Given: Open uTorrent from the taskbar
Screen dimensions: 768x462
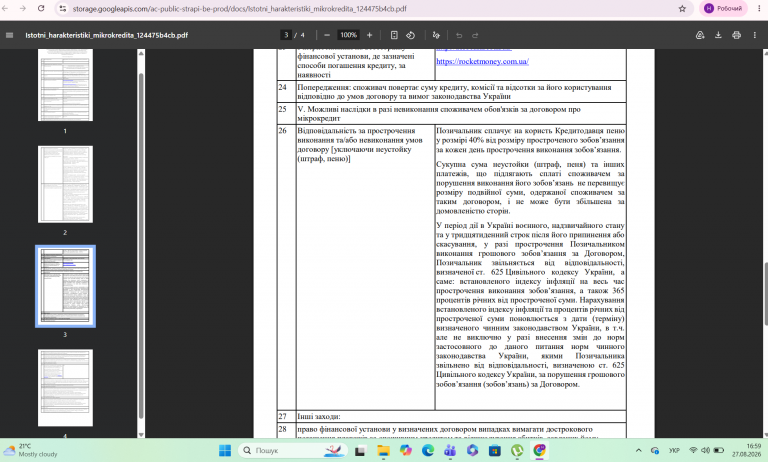Looking at the screenshot, I should coord(517,450).
